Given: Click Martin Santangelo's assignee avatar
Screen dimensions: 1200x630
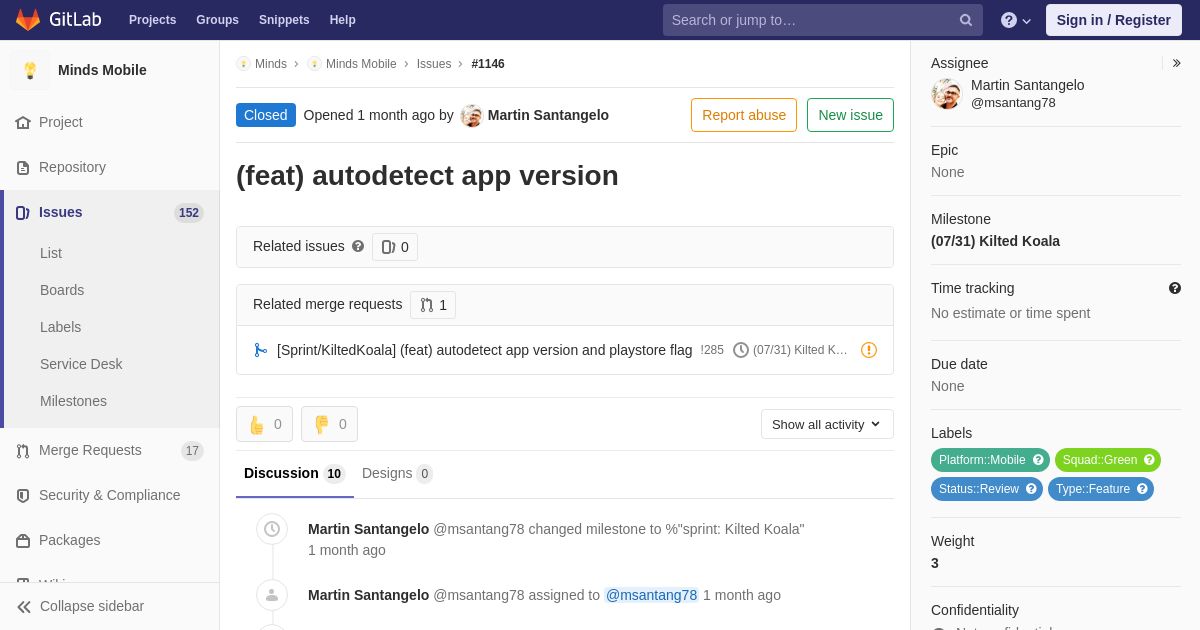Looking at the screenshot, I should [x=946, y=94].
